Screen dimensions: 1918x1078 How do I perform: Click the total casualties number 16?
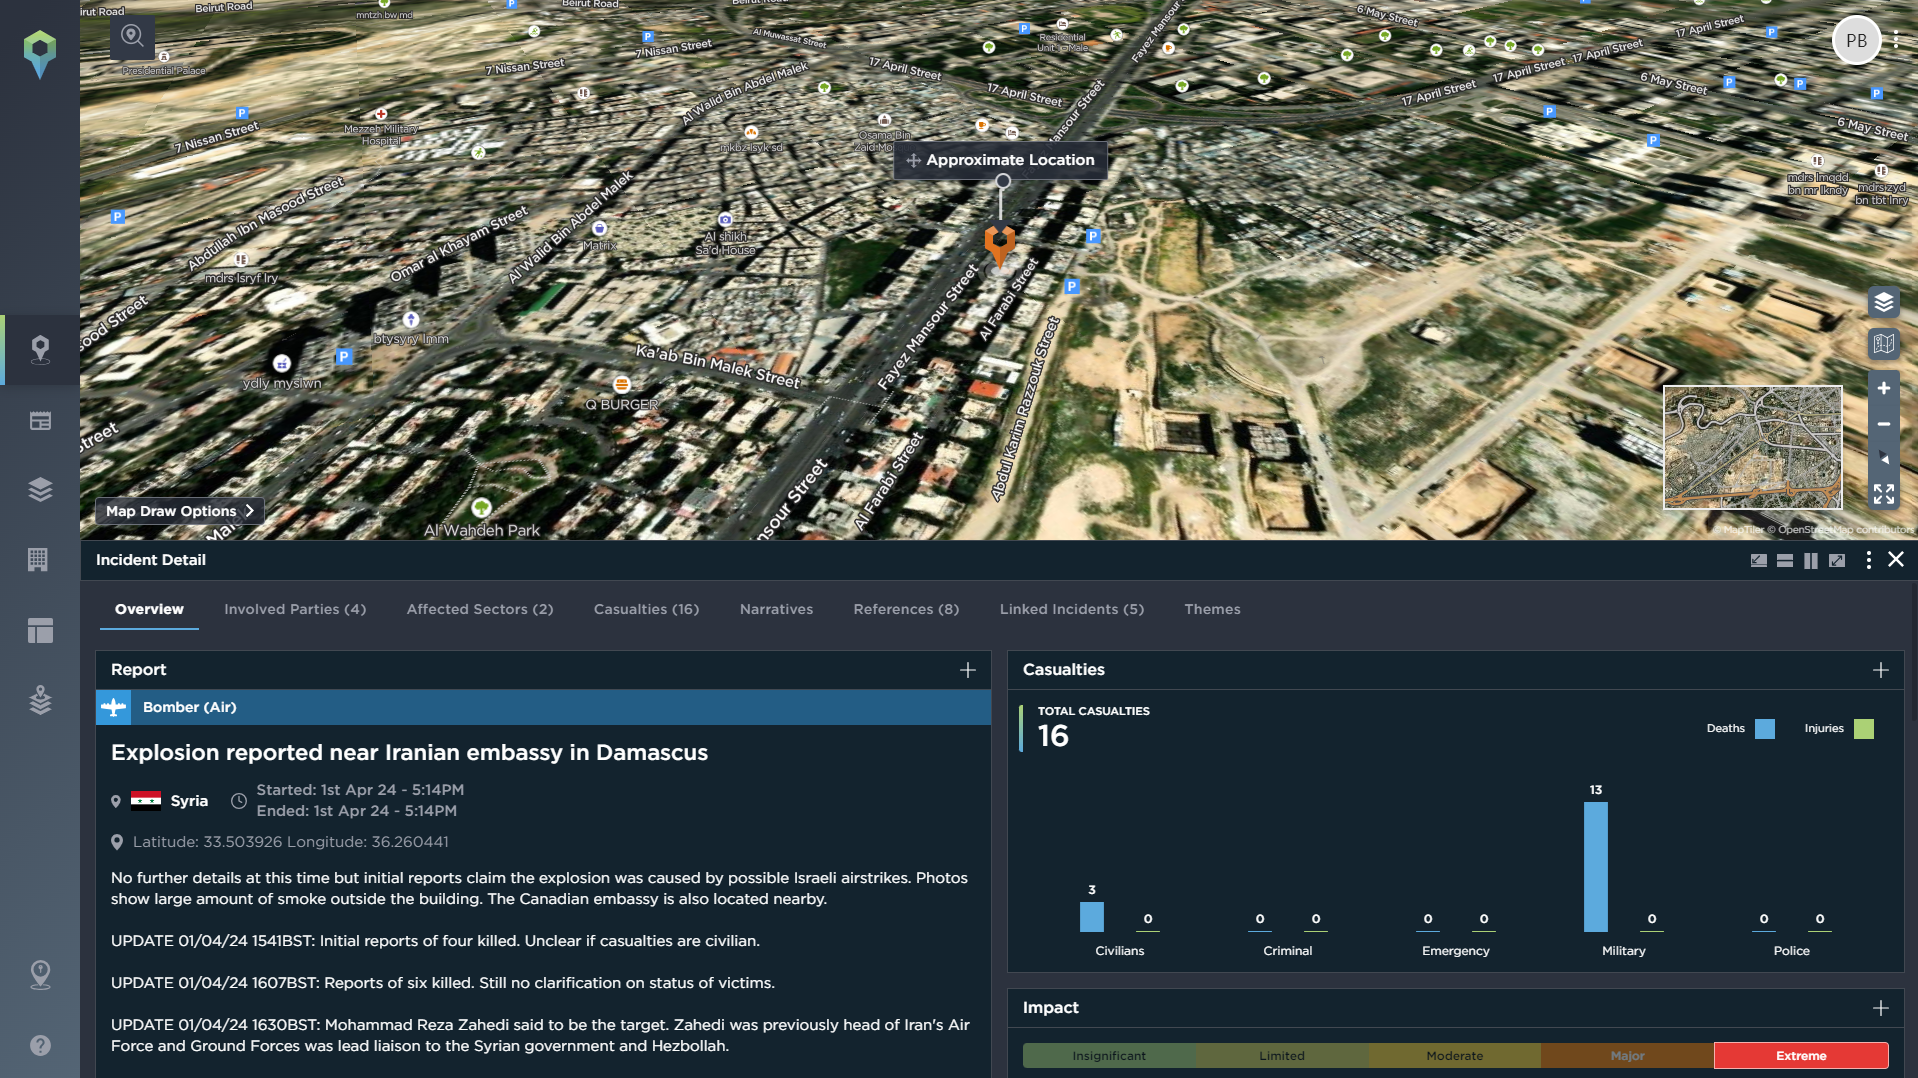pos(1053,736)
